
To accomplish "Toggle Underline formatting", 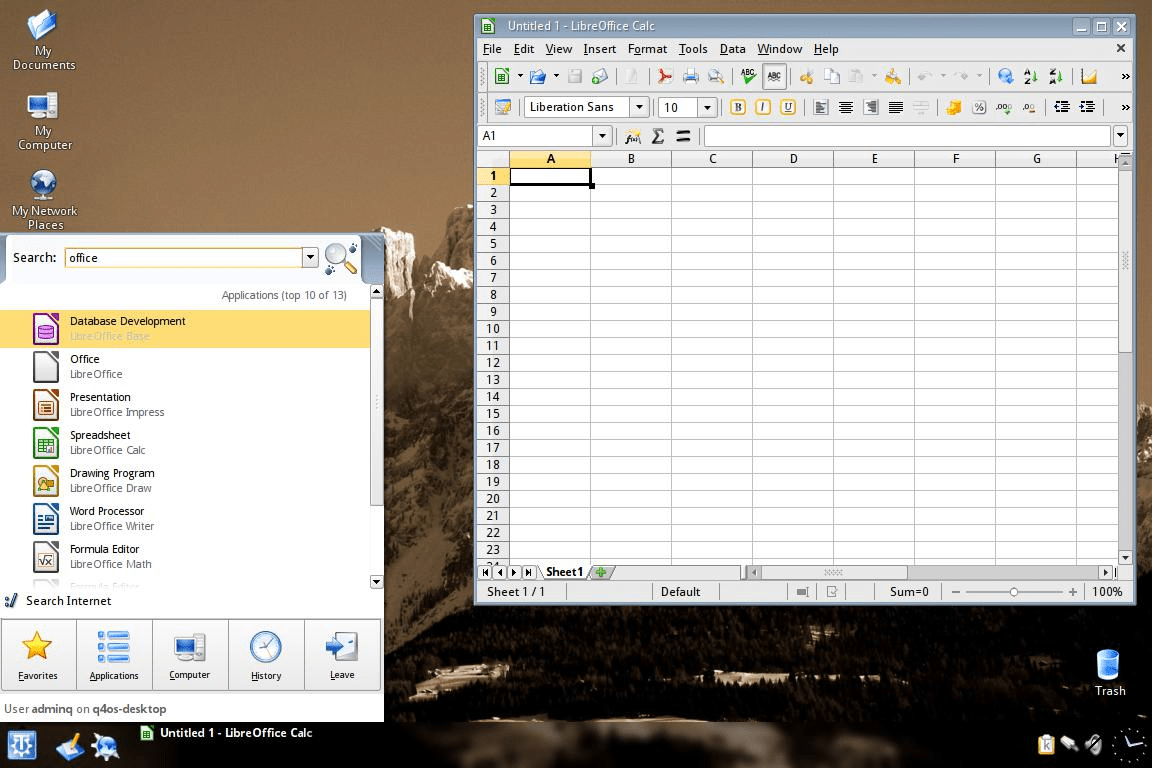I will (x=788, y=107).
